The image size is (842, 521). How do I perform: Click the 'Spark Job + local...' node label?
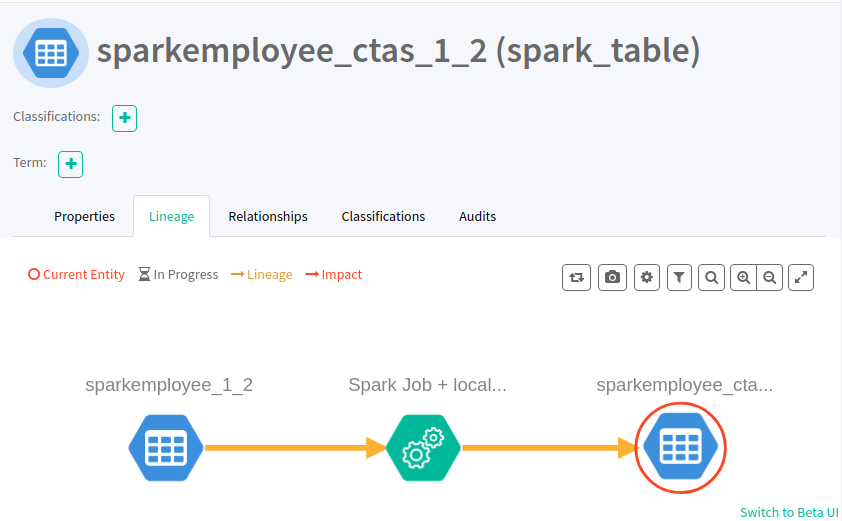(x=427, y=385)
